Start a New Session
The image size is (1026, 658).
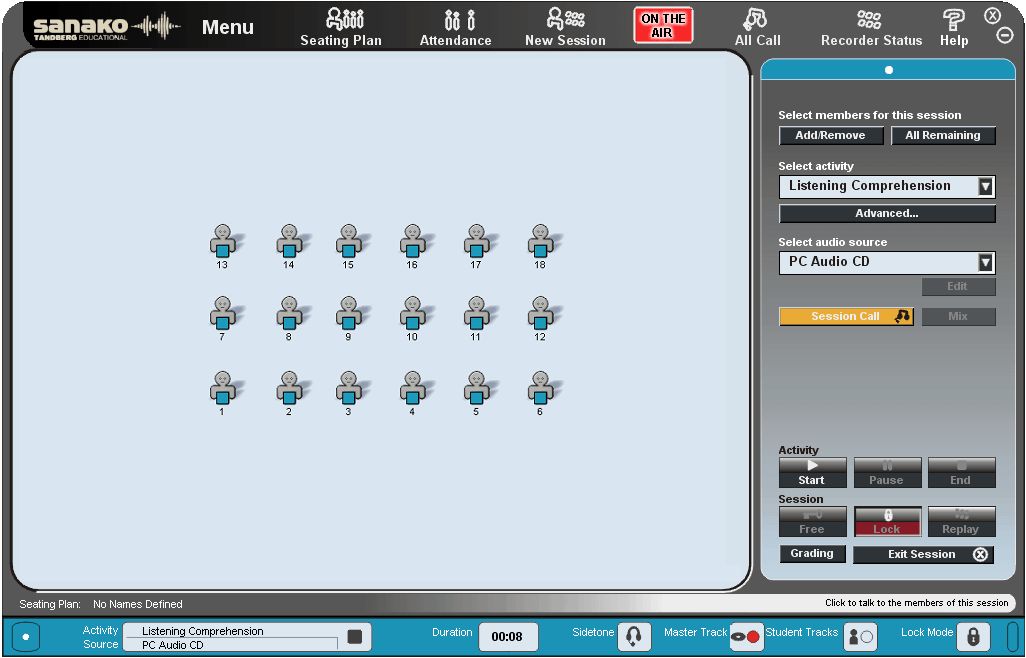(x=565, y=26)
